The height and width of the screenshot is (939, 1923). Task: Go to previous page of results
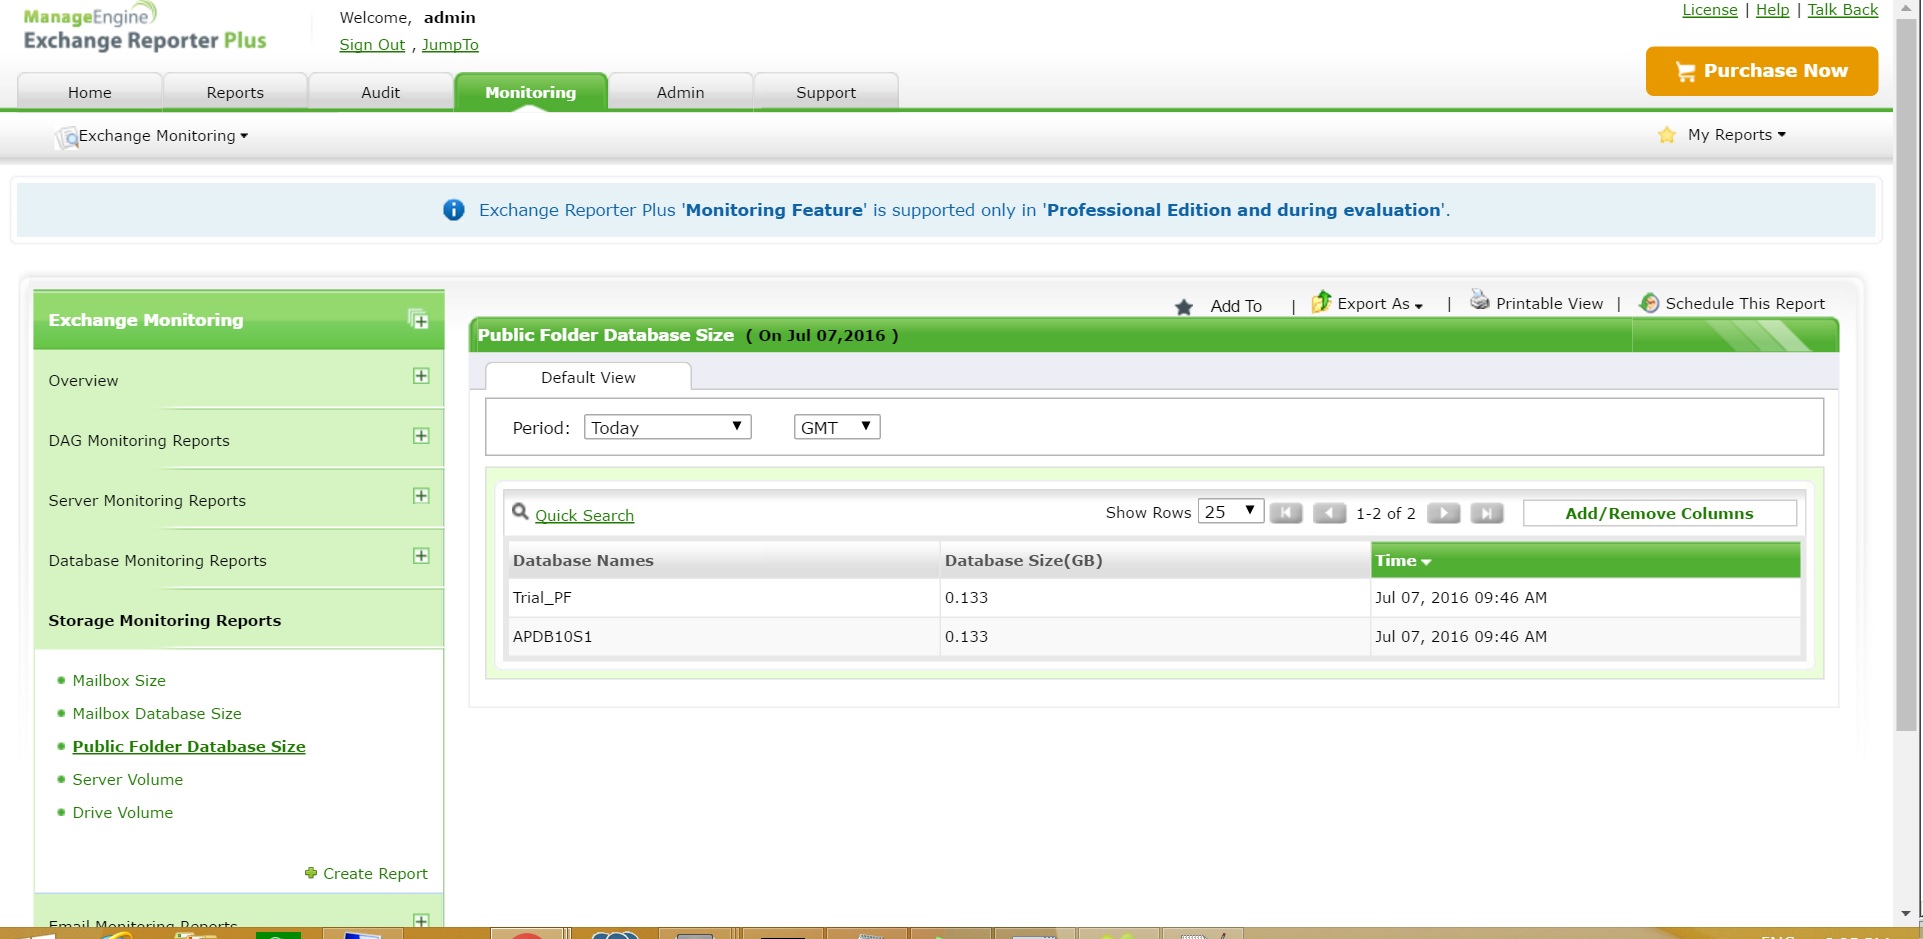click(x=1330, y=513)
